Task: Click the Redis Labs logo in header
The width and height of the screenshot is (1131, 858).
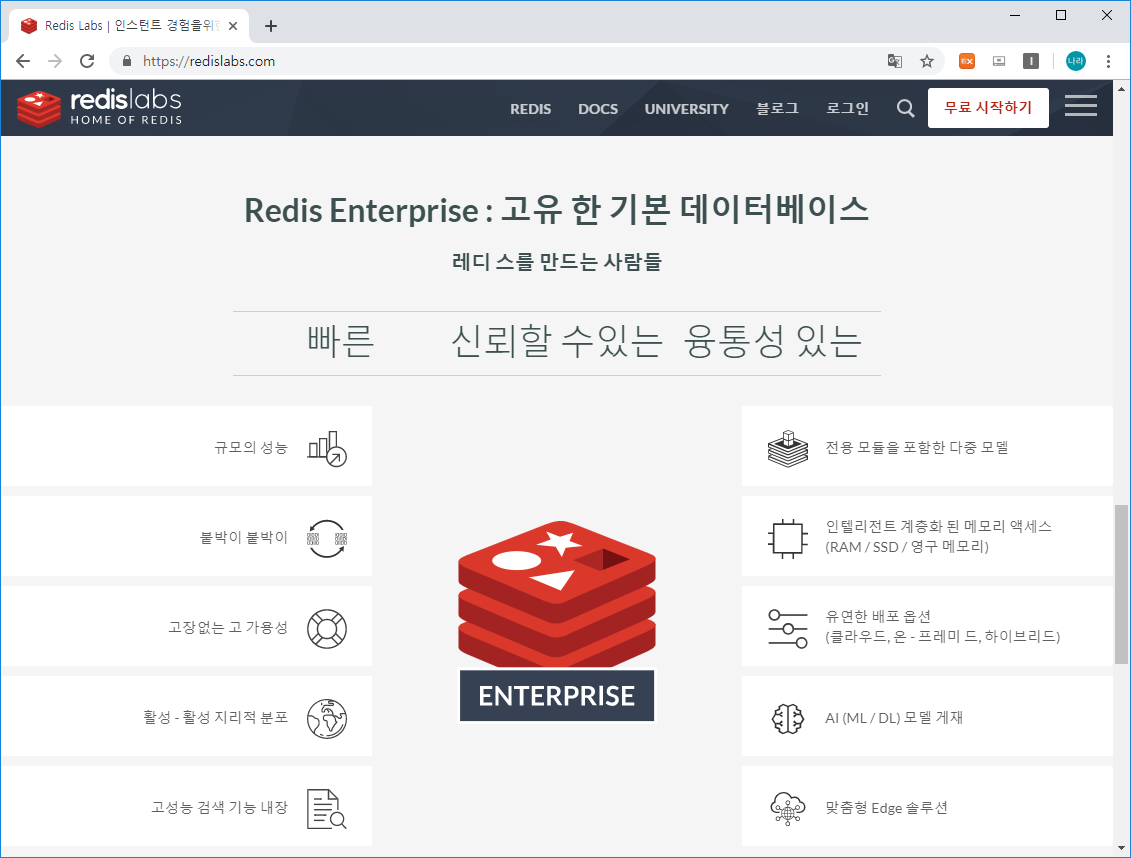Action: click(100, 108)
